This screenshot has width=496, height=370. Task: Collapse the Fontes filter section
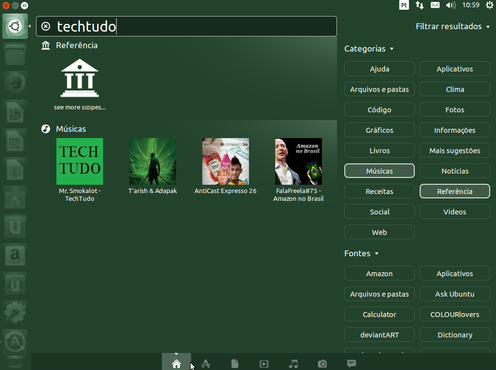361,253
